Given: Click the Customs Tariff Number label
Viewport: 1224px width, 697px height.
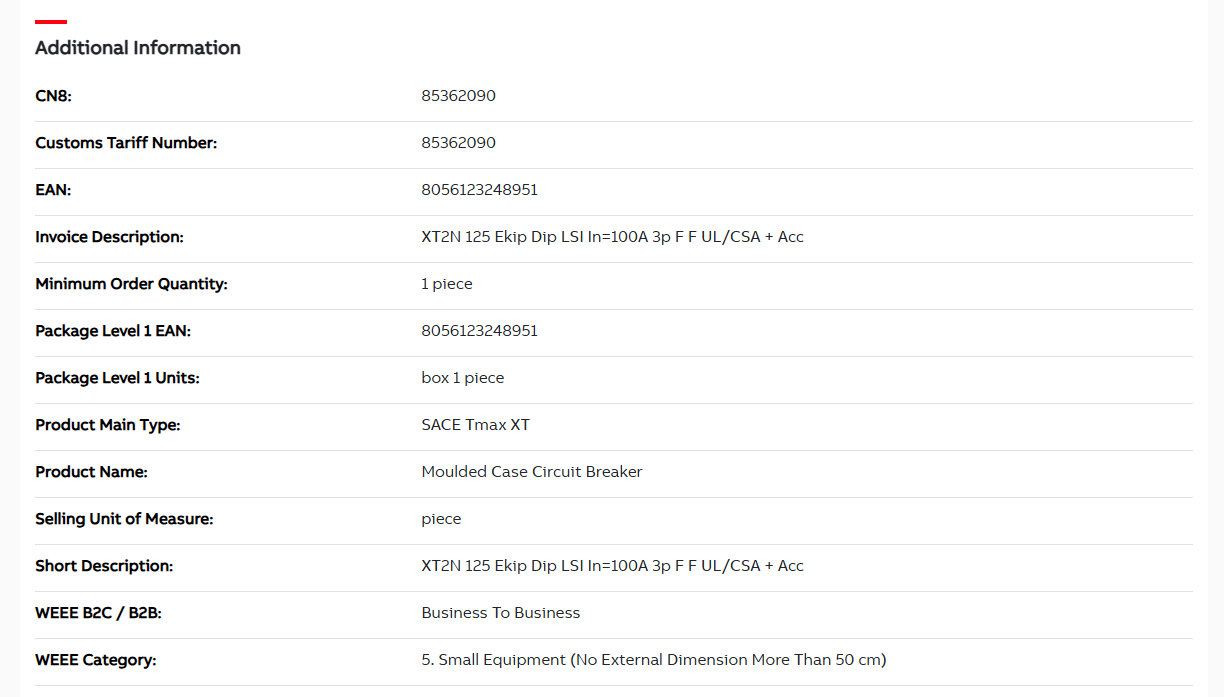Looking at the screenshot, I should 126,143.
